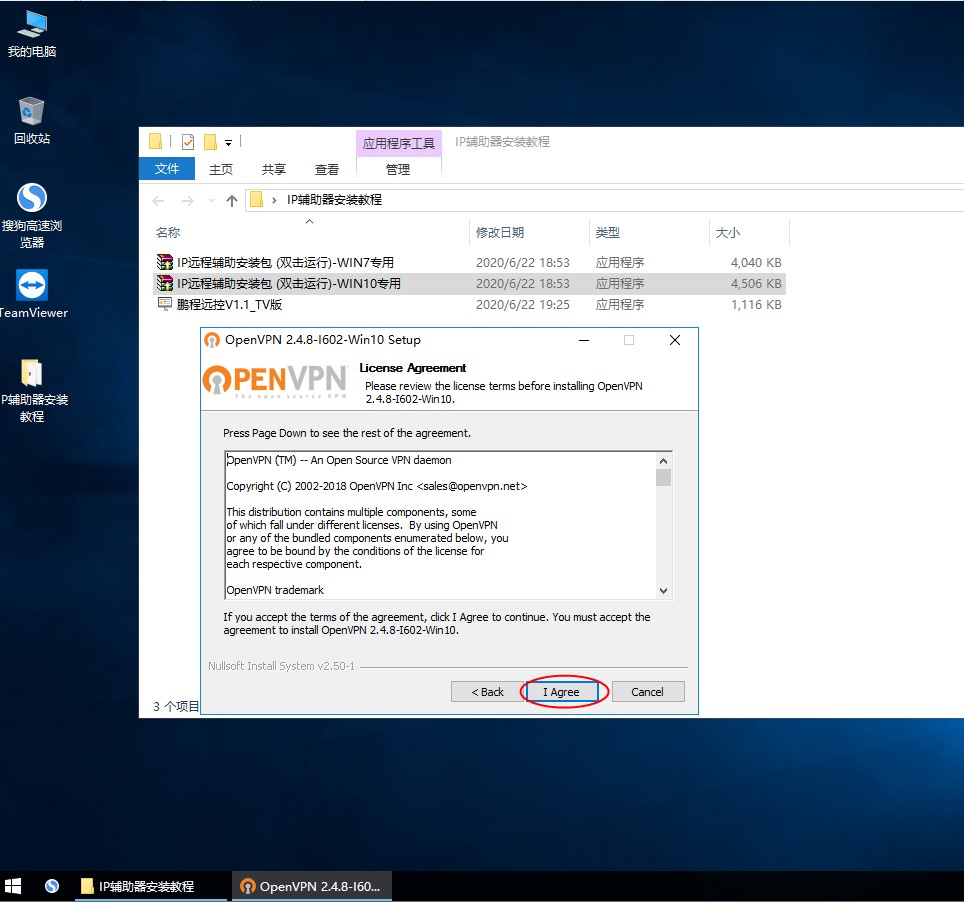Switch to OpenVPN setup taskbar item
Screen dimensions: 964x902
[x=311, y=886]
